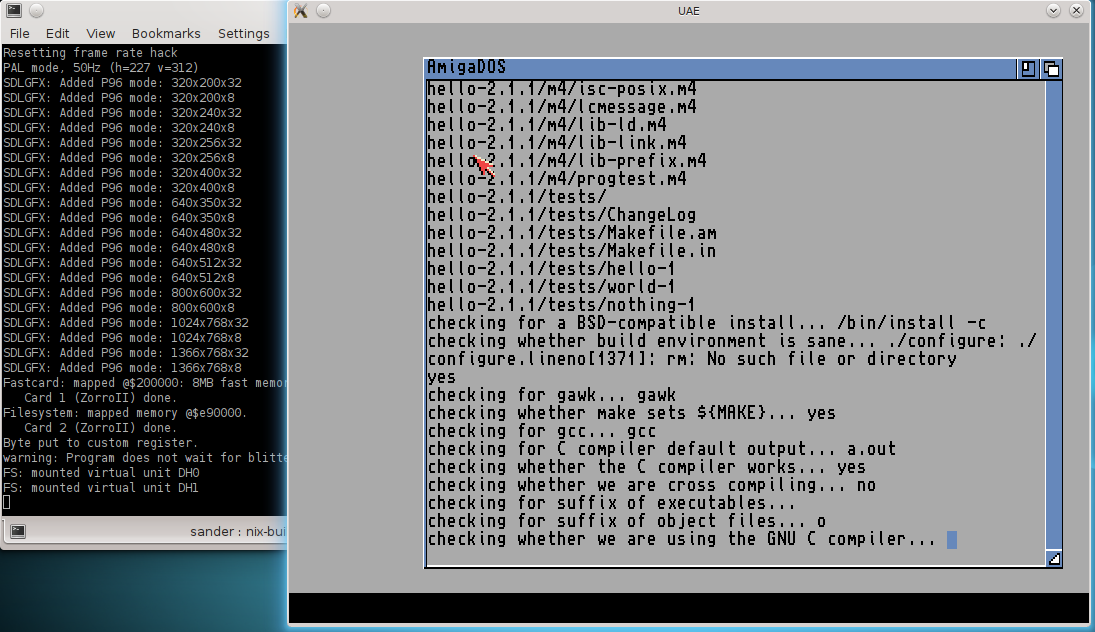
Task: Click 'checking for suffix of executables' line
Action: (x=612, y=504)
